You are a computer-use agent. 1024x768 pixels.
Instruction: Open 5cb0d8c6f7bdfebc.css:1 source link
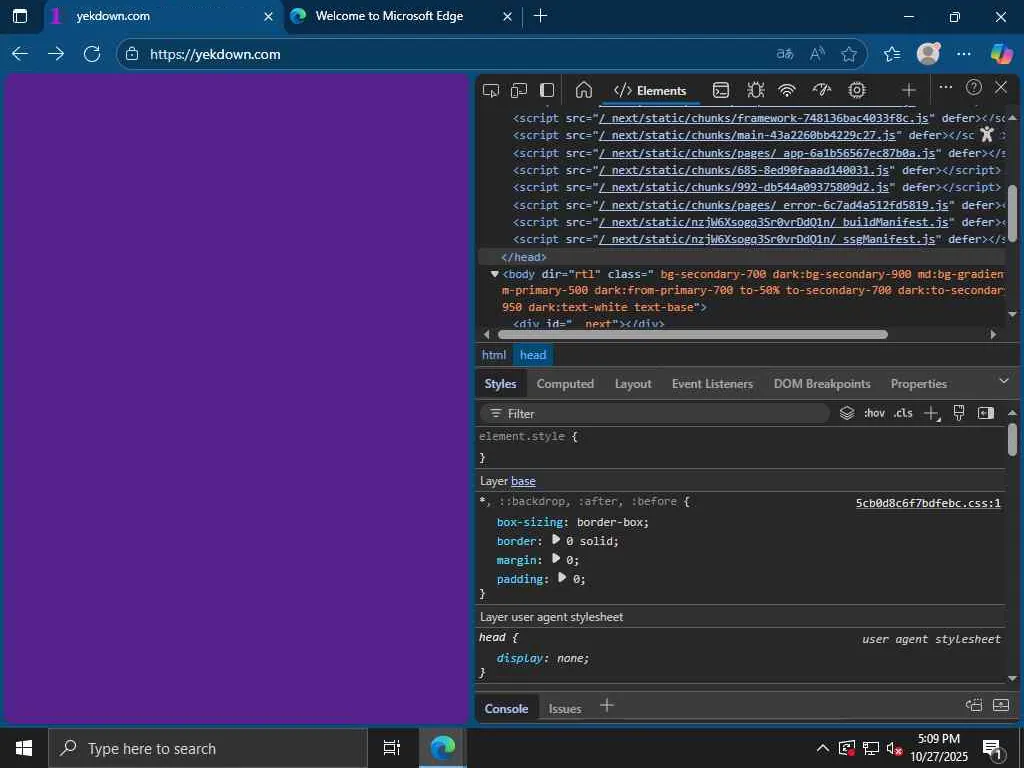point(928,503)
